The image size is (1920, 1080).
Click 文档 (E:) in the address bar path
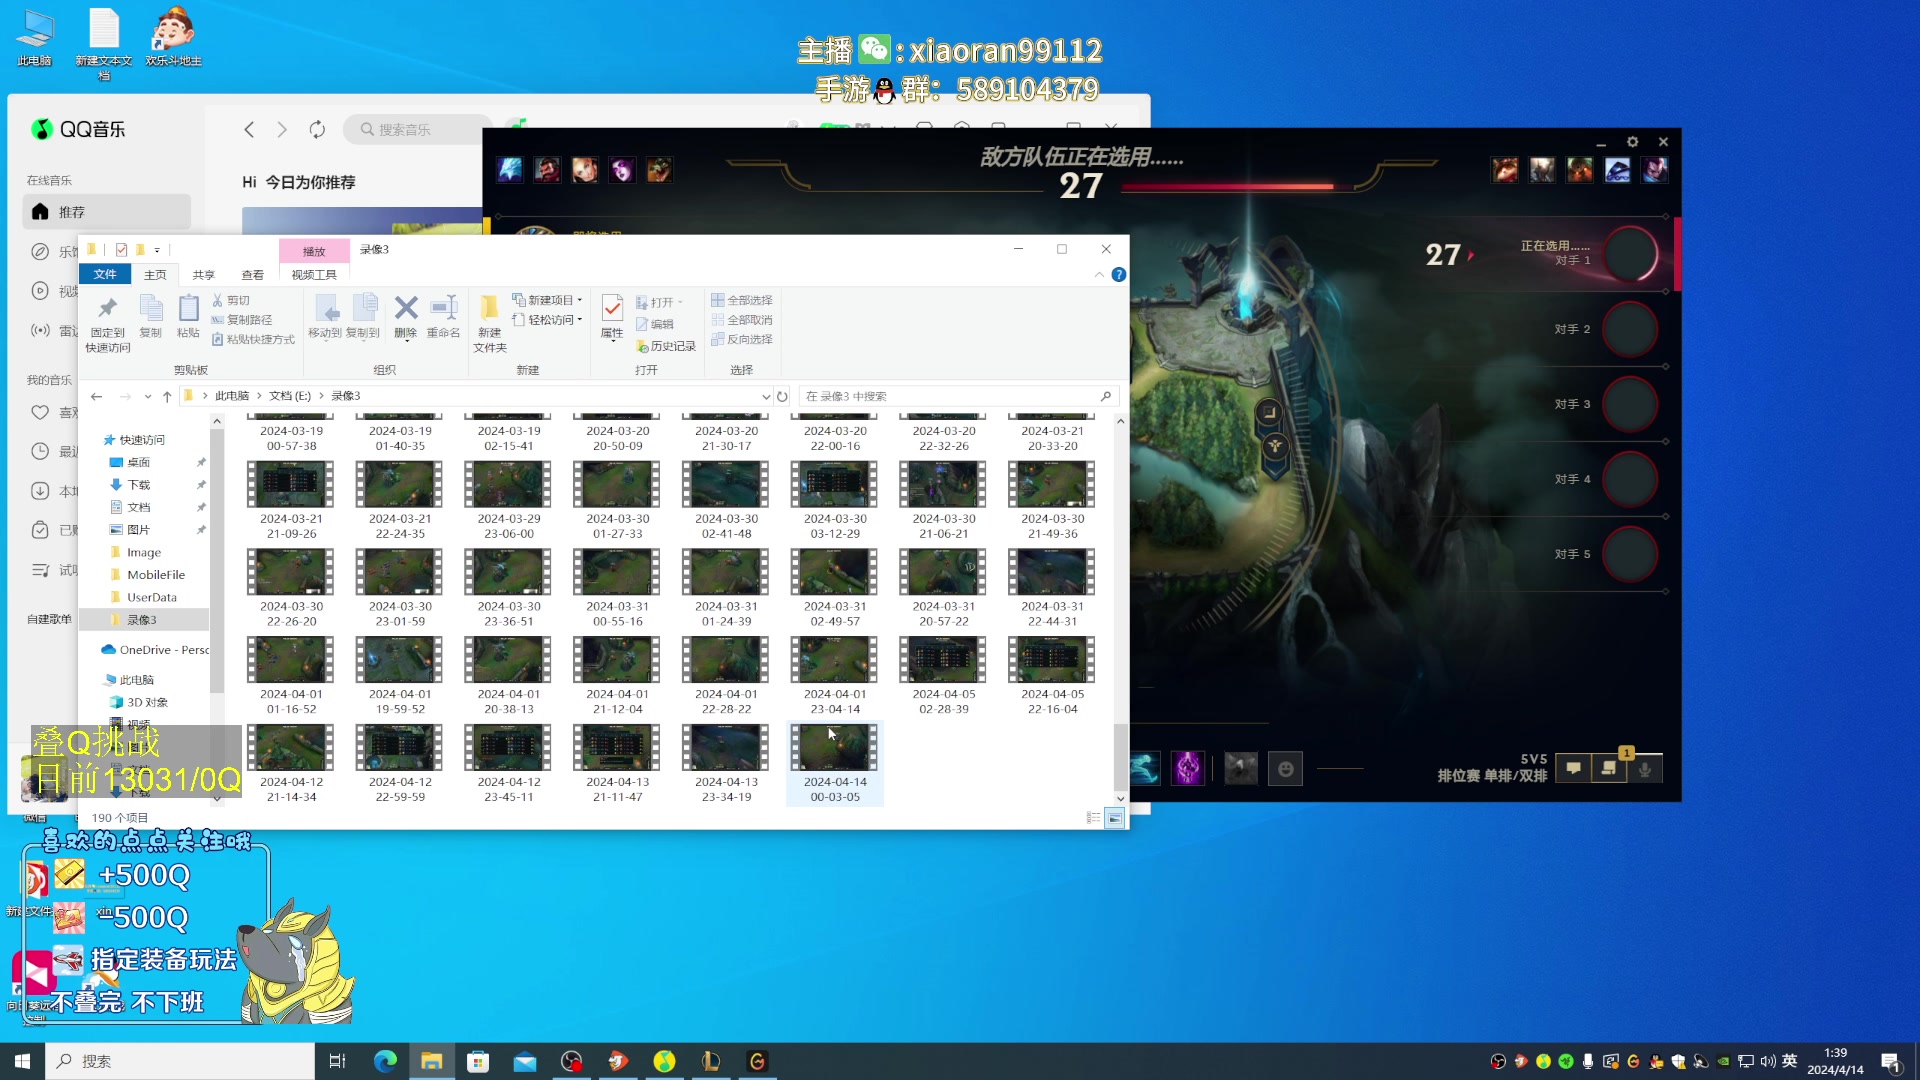290,396
